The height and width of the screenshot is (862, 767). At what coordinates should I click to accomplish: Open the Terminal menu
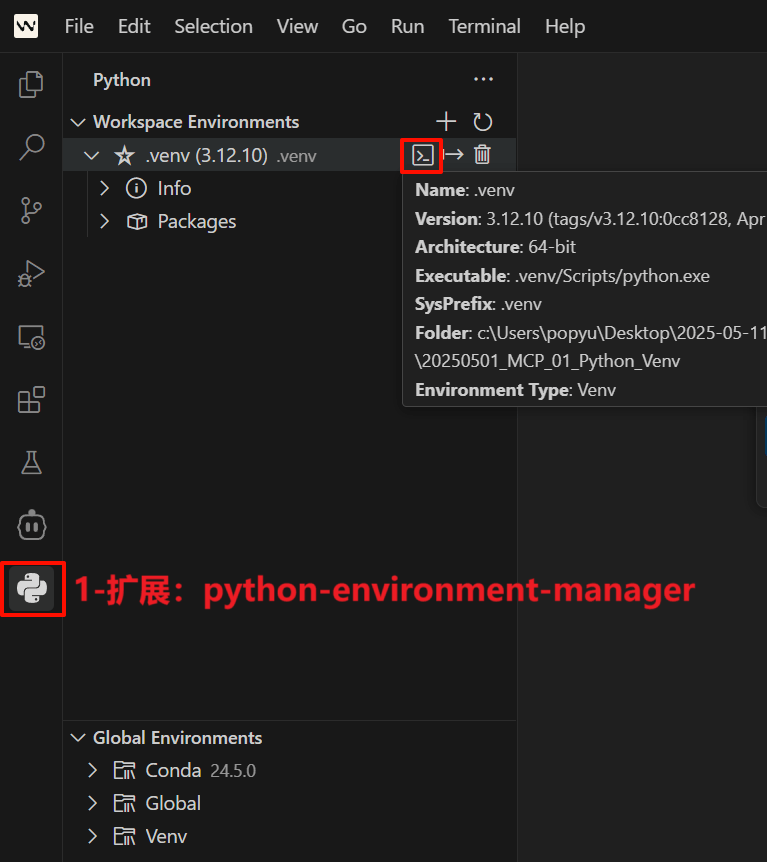click(484, 26)
